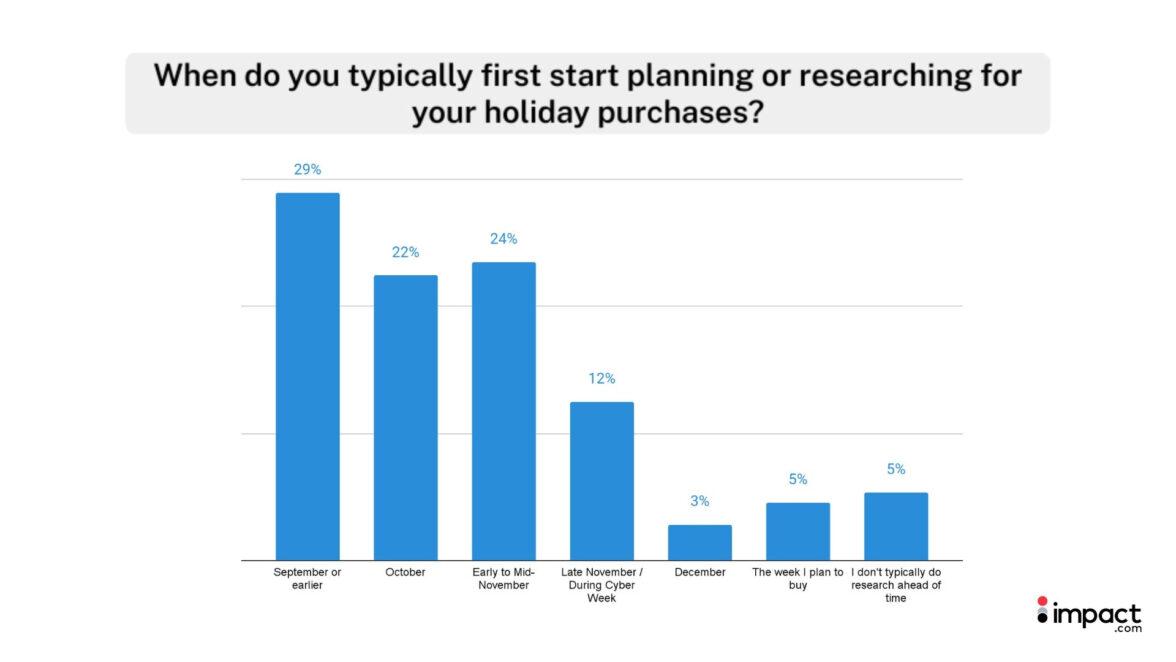Viewport: 1176px width, 662px height.
Task: Select the 24% data label
Action: [x=503, y=239]
